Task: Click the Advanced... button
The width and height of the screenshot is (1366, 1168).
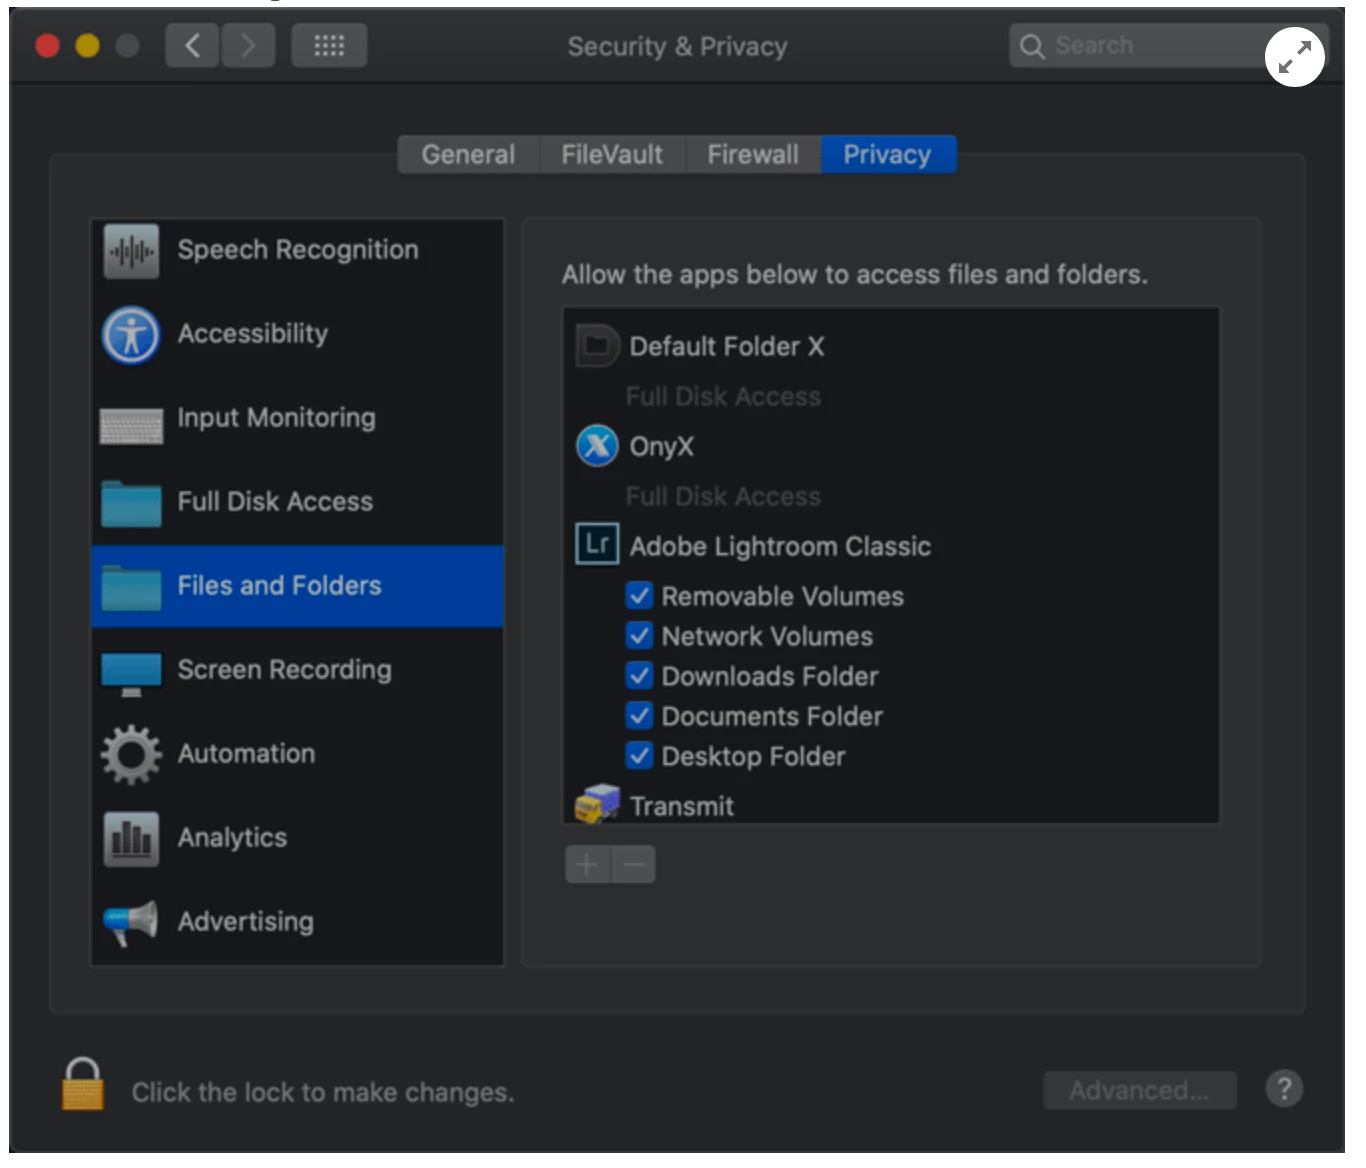Action: [1140, 1090]
